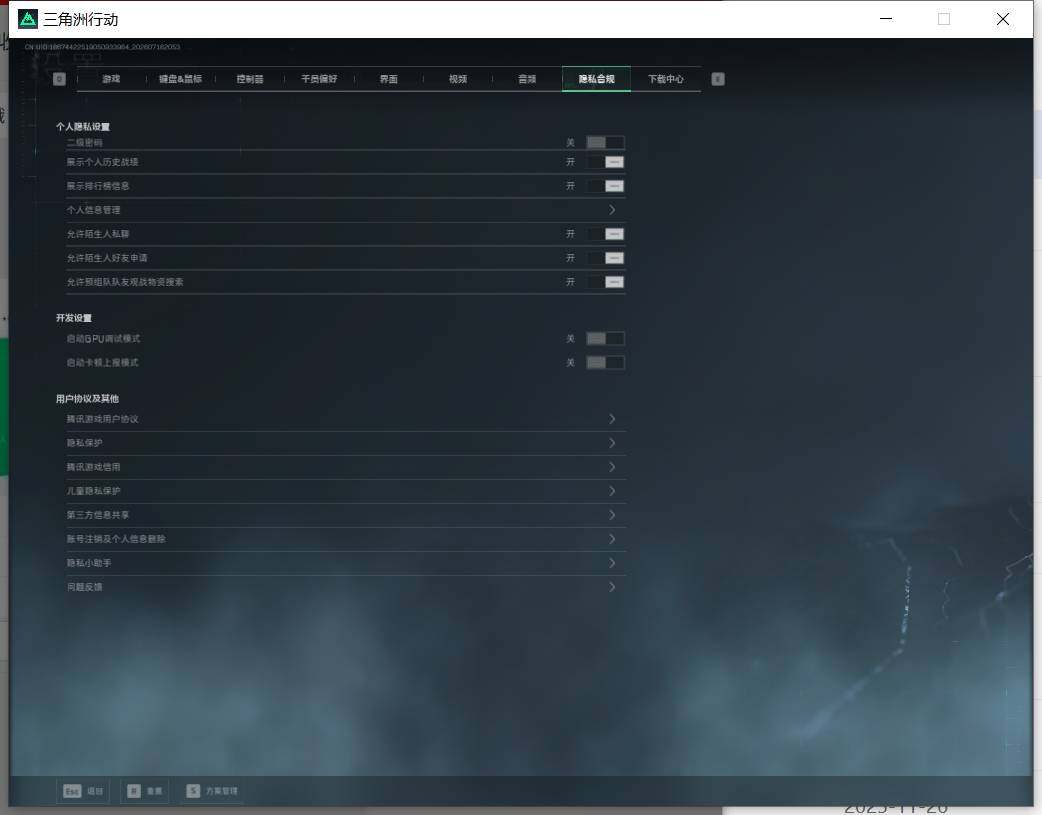Click the R reset button

pyautogui.click(x=144, y=791)
